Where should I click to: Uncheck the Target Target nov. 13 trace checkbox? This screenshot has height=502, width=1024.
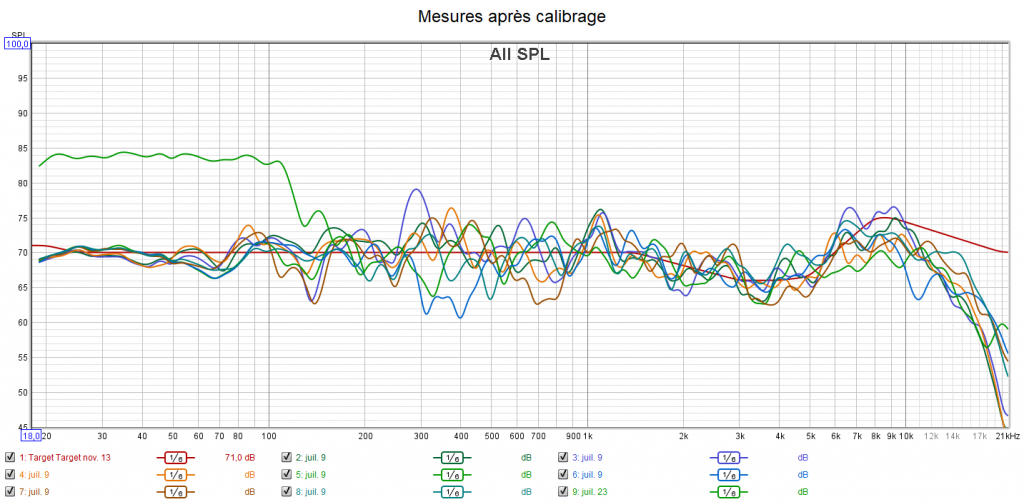[x=10, y=458]
